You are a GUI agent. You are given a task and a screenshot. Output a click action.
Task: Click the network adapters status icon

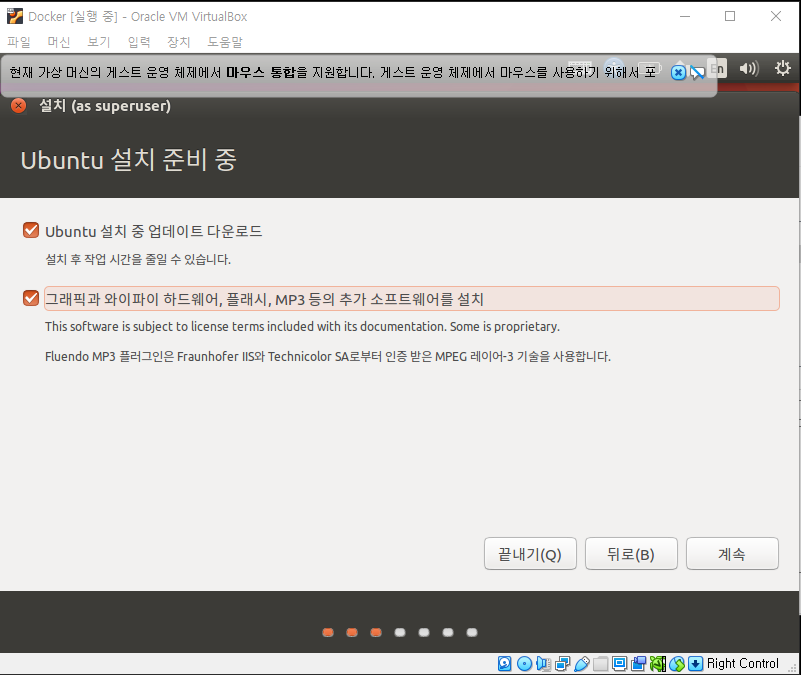coord(562,663)
